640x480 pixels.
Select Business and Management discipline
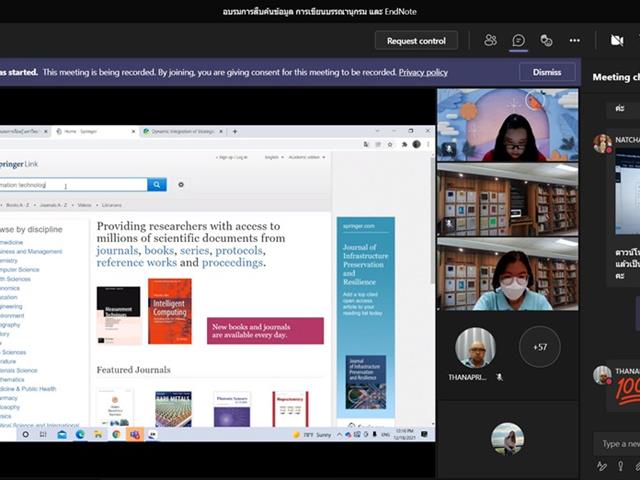31,251
